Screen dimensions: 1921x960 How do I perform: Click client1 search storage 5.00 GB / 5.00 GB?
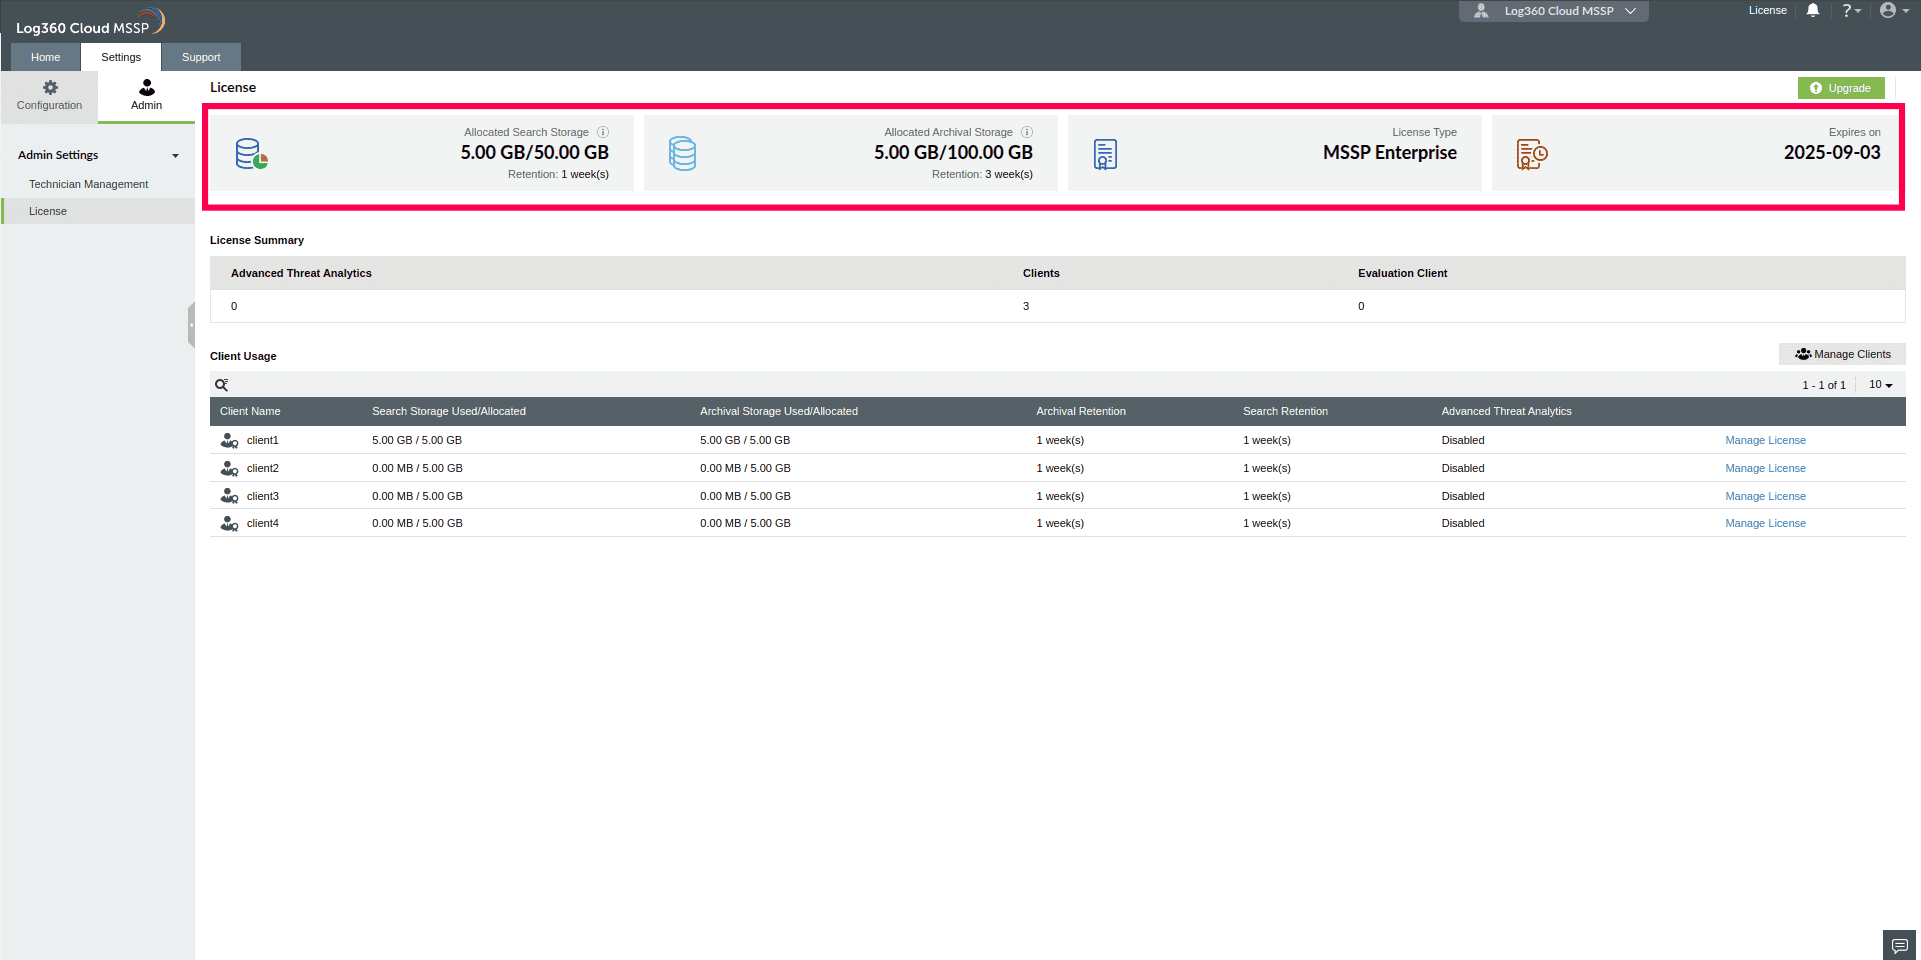tap(417, 440)
